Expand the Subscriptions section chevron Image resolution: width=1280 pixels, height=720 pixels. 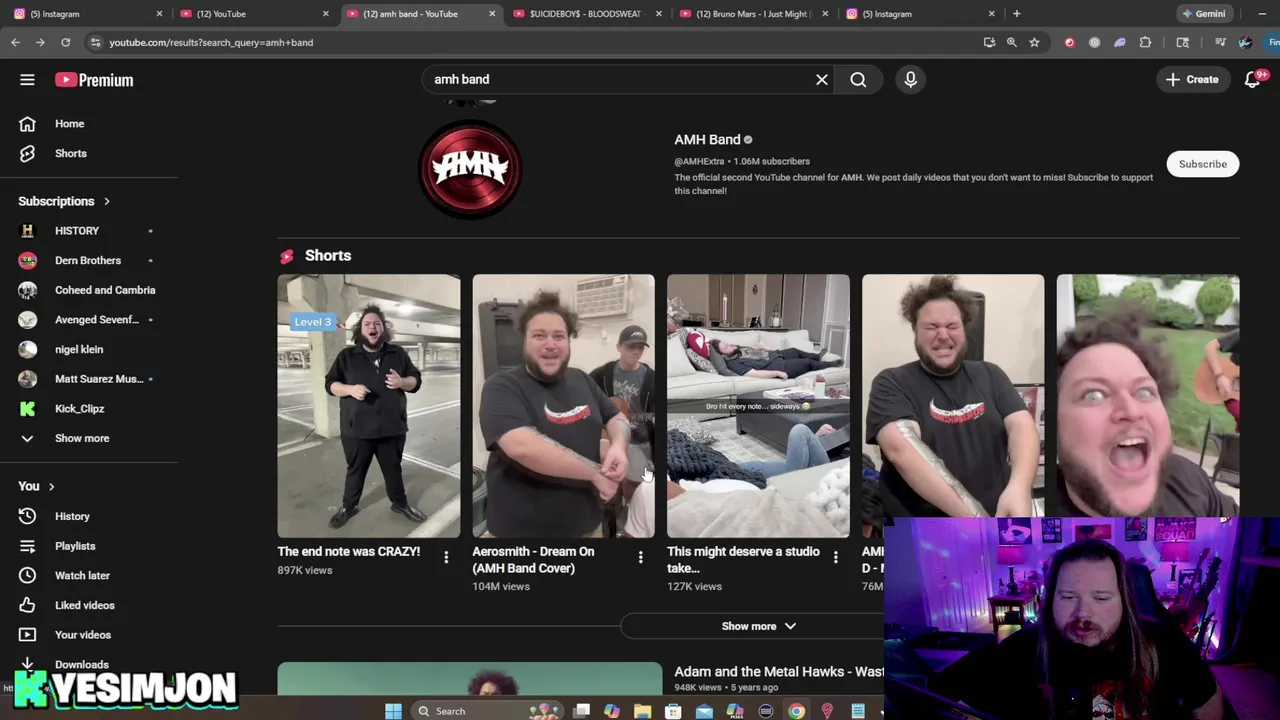click(x=107, y=202)
